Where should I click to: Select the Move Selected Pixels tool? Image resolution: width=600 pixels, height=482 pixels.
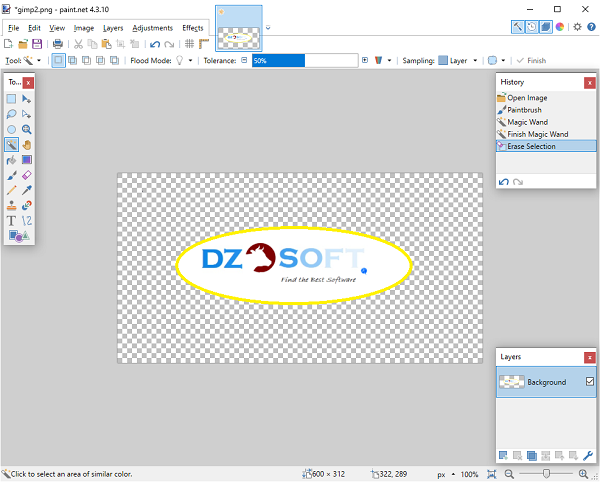(x=26, y=99)
